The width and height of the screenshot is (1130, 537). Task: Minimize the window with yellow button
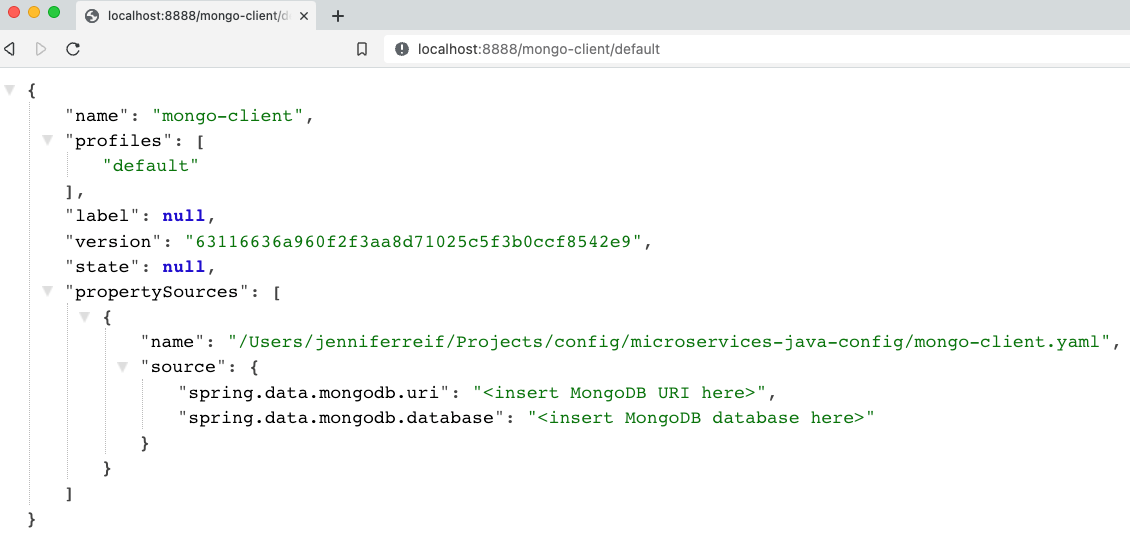pyautogui.click(x=34, y=12)
